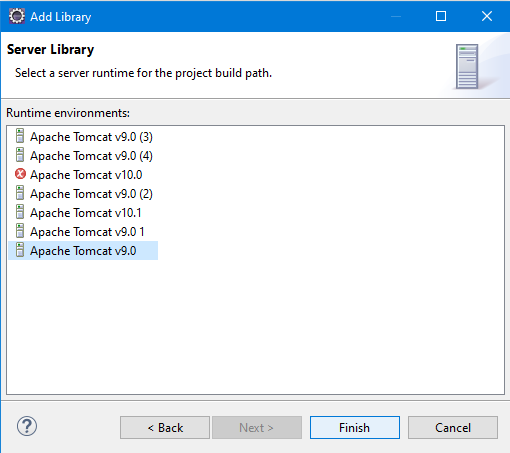Click the server icon beside Apache Tomcat v9.0 (2)
The image size is (510, 453).
20,193
